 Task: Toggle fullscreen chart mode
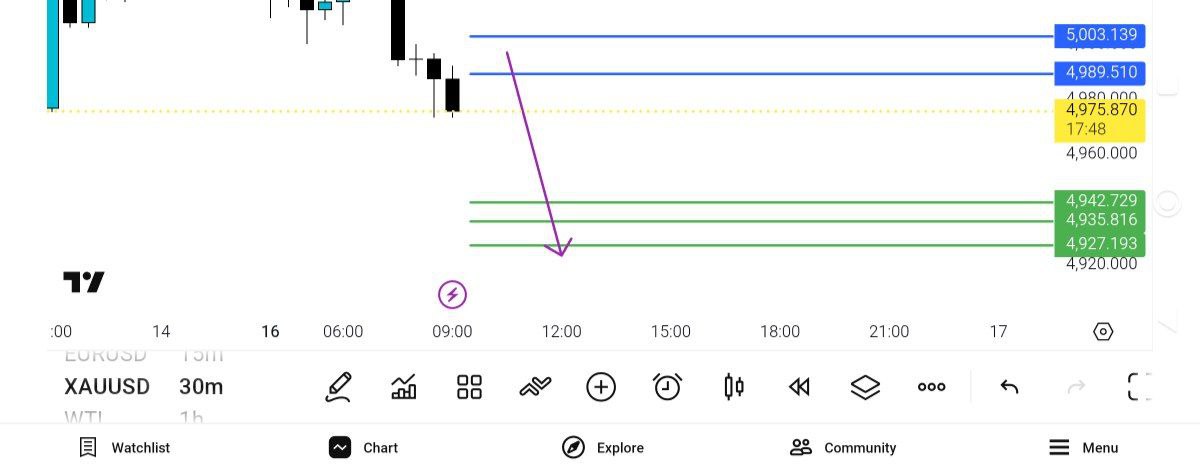pyautogui.click(x=1139, y=387)
